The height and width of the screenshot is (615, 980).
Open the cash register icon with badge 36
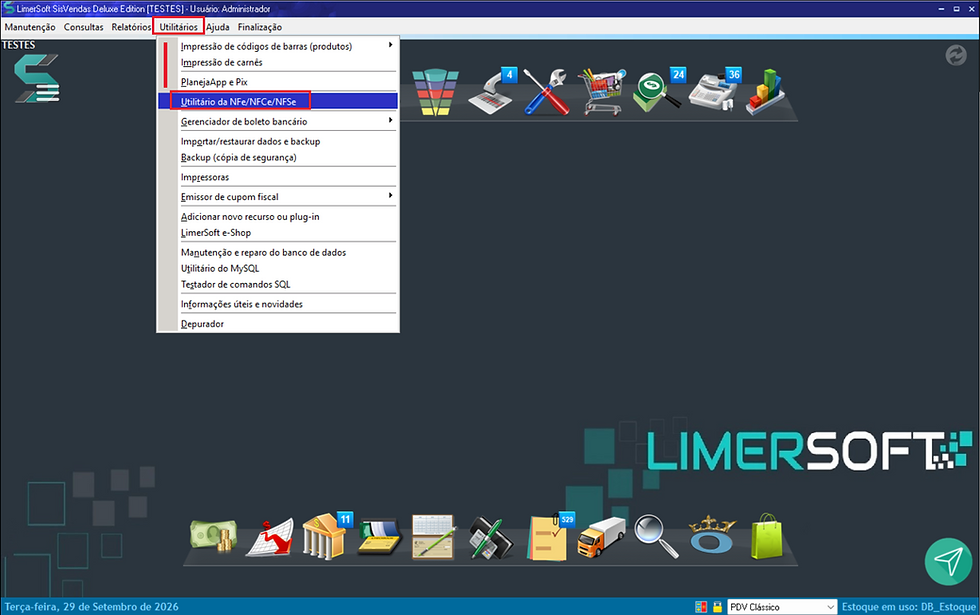(714, 91)
